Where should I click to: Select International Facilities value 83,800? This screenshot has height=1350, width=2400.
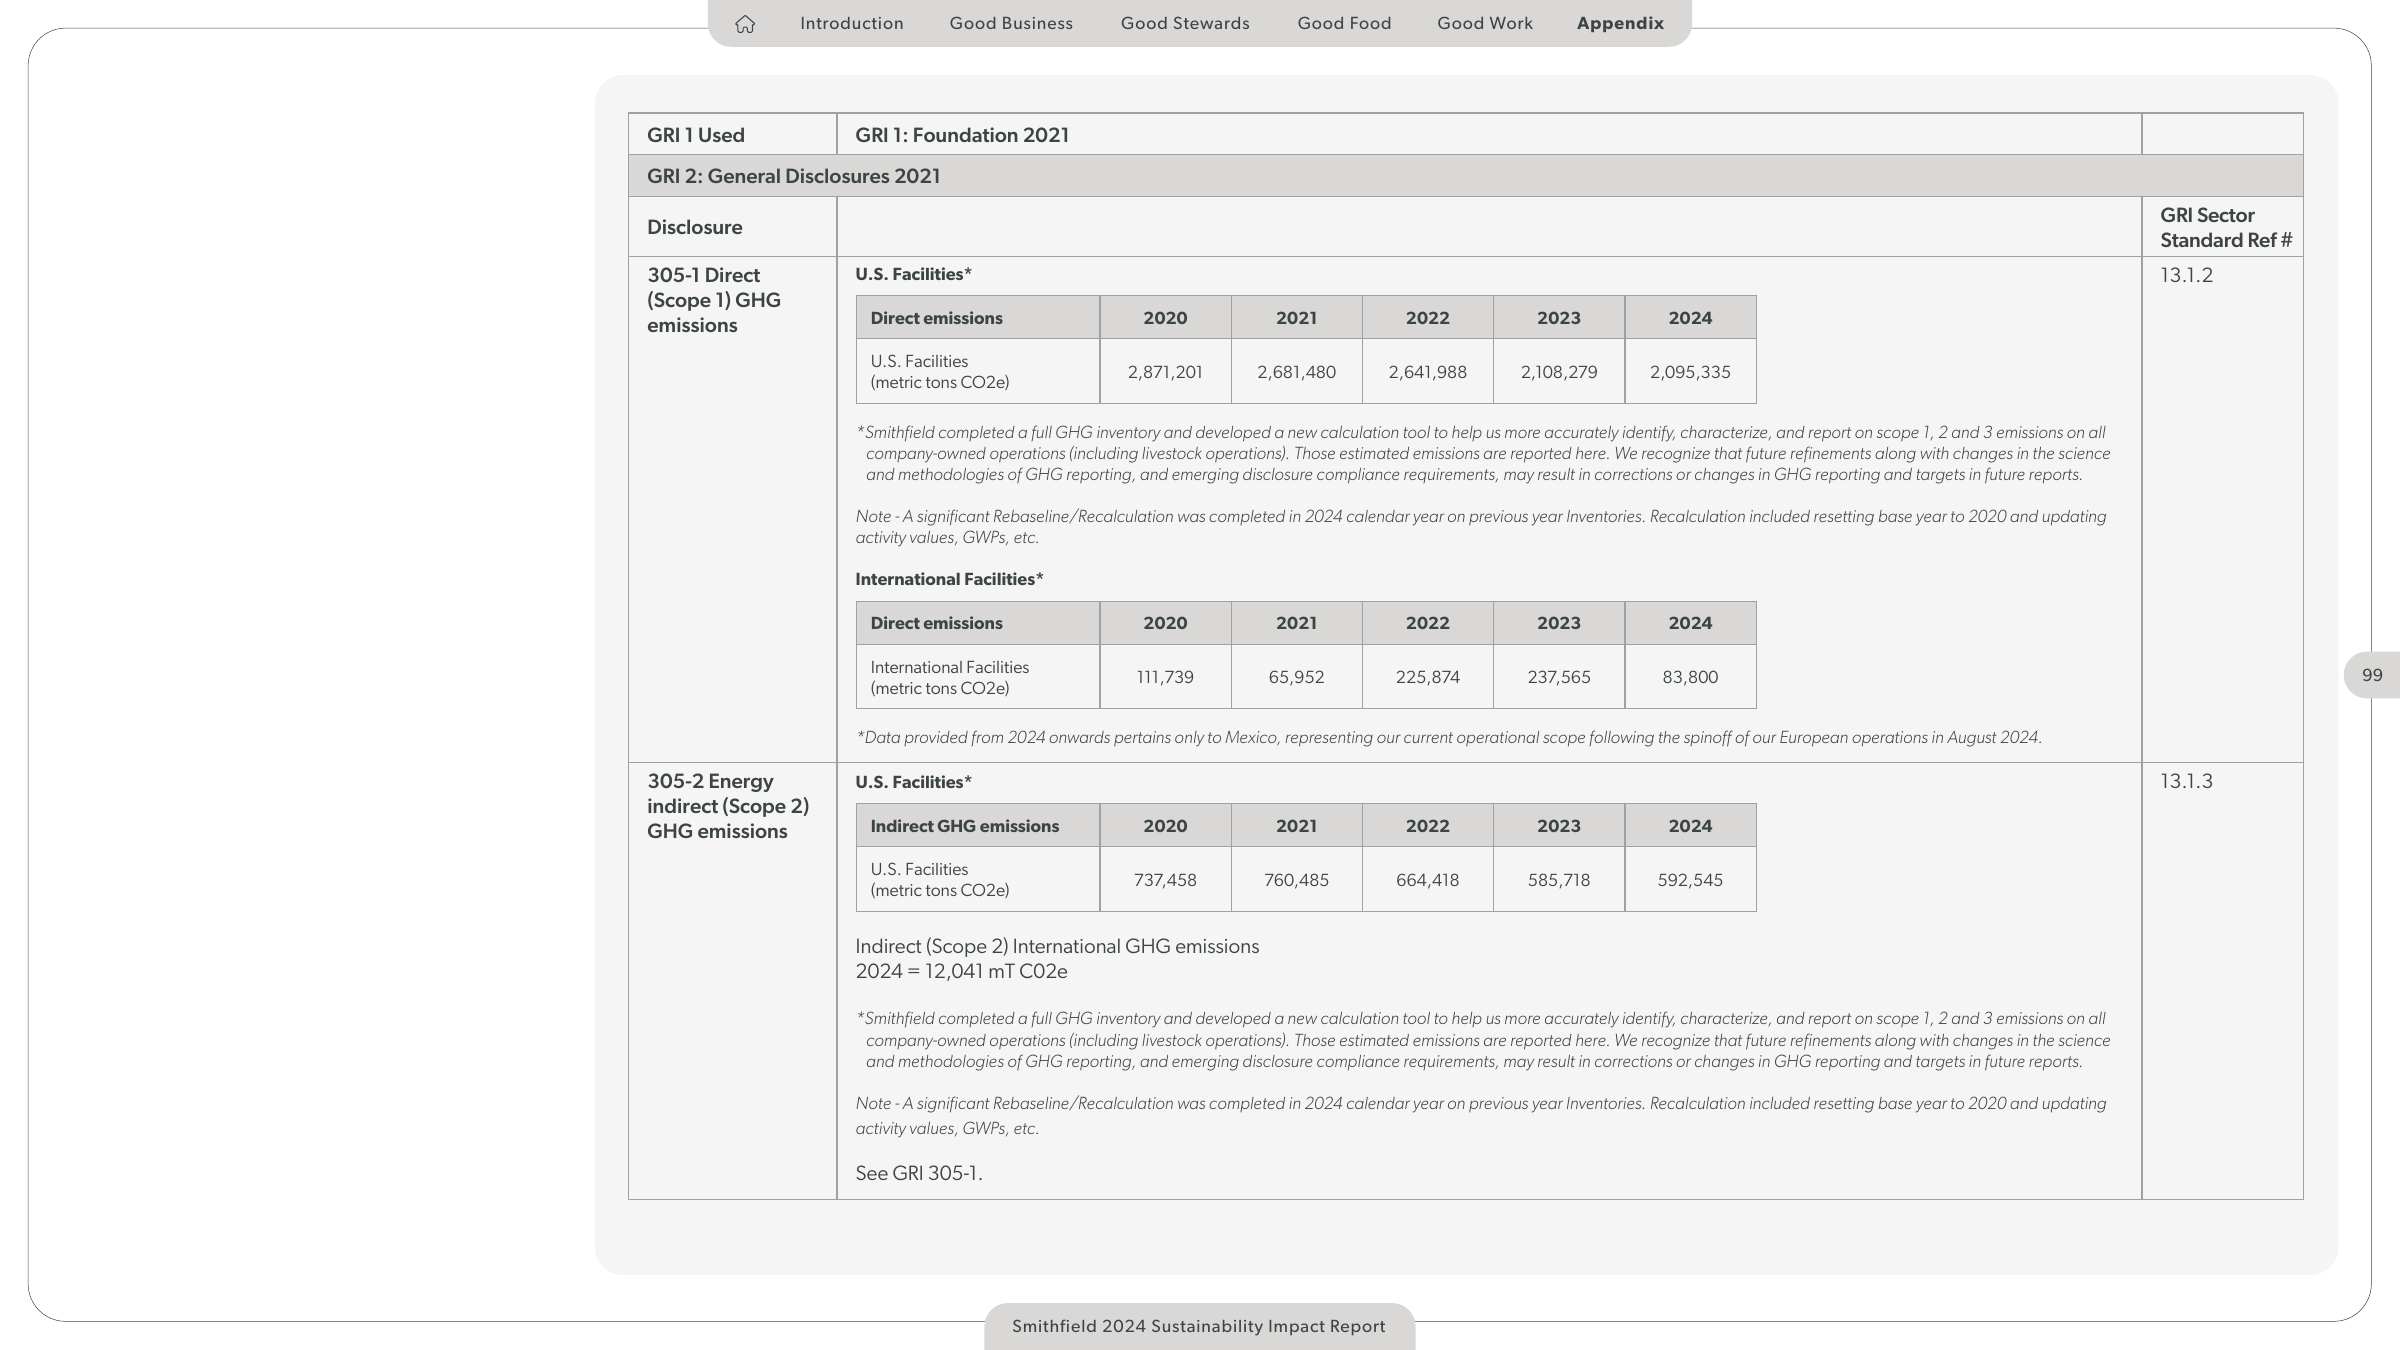pyautogui.click(x=1690, y=677)
